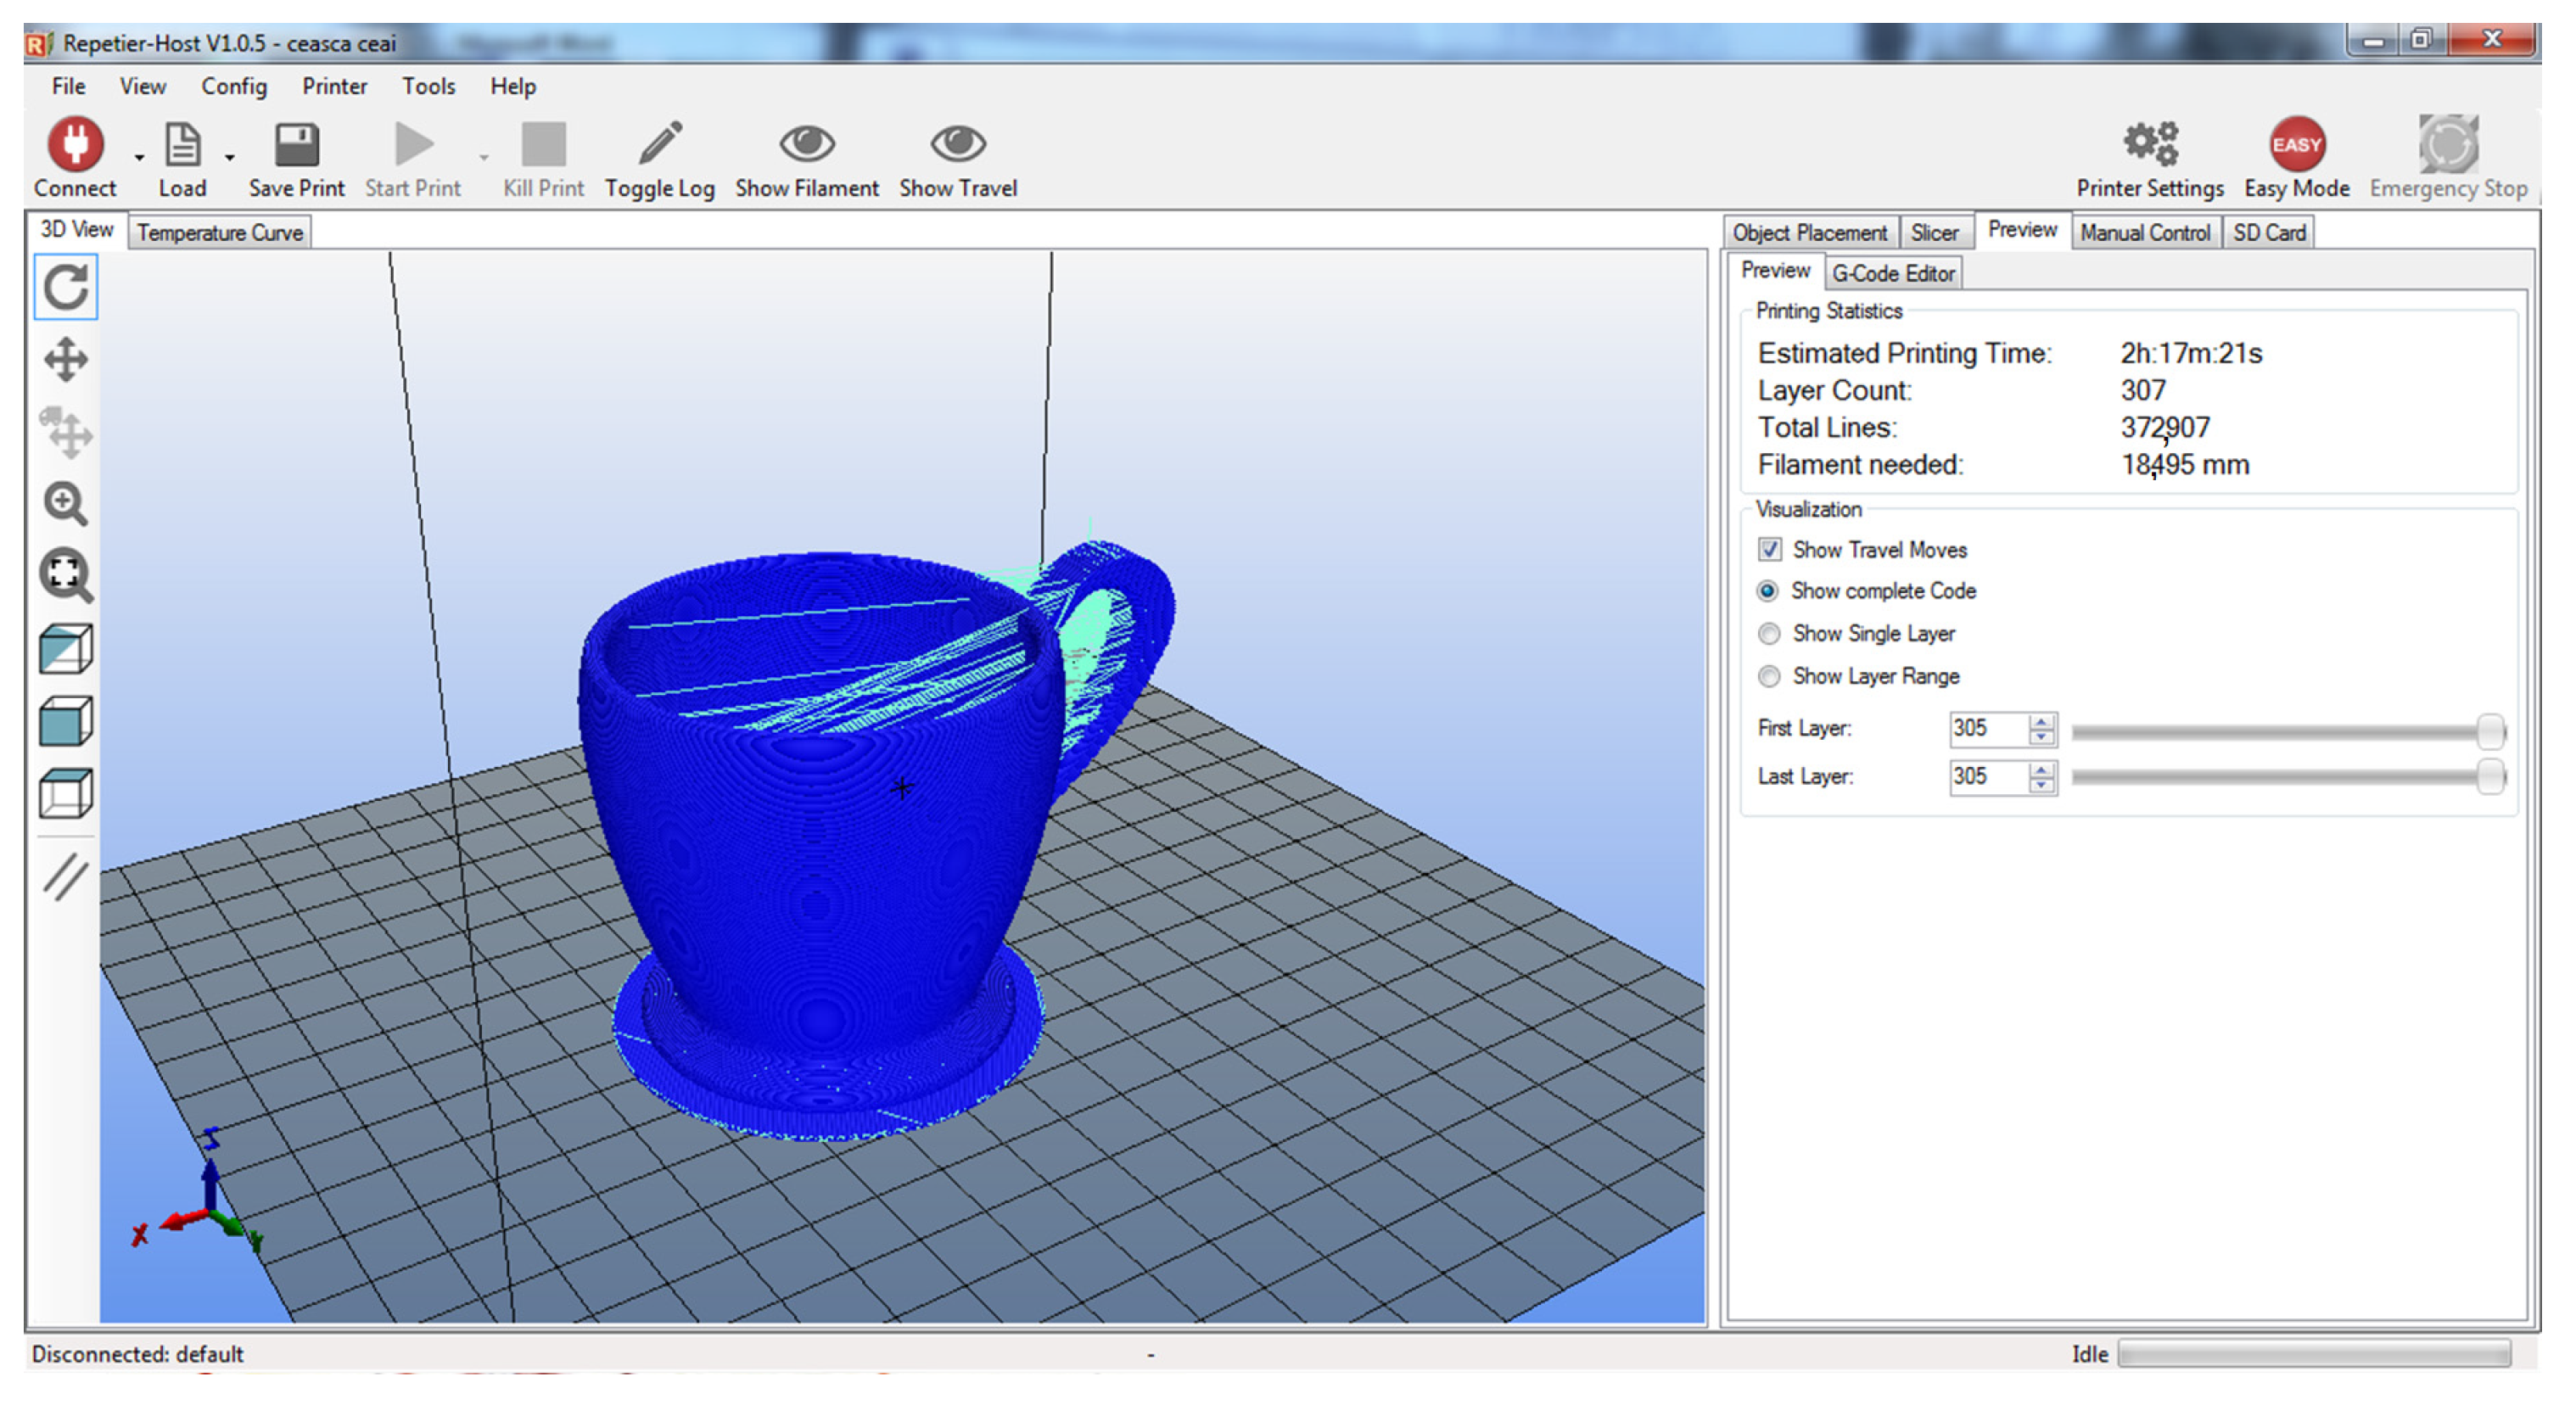Select Show Layer Range option
The width and height of the screenshot is (2576, 1405).
(1769, 676)
